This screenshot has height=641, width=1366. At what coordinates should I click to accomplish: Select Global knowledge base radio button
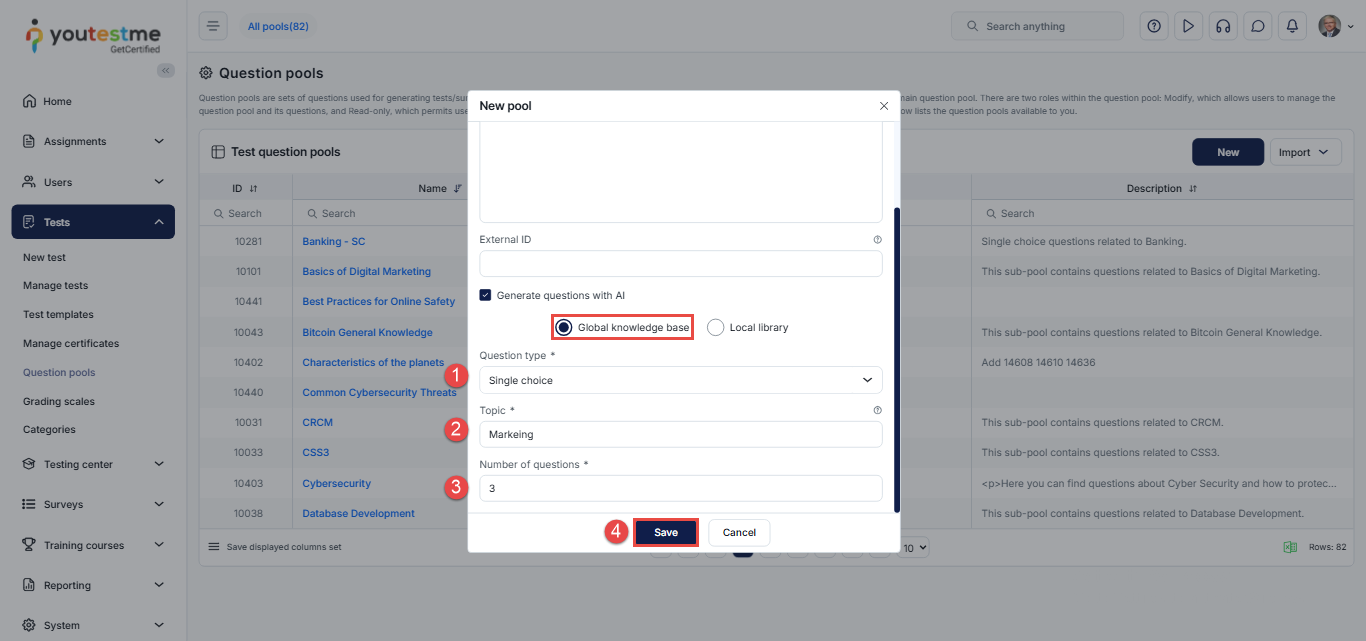point(564,327)
